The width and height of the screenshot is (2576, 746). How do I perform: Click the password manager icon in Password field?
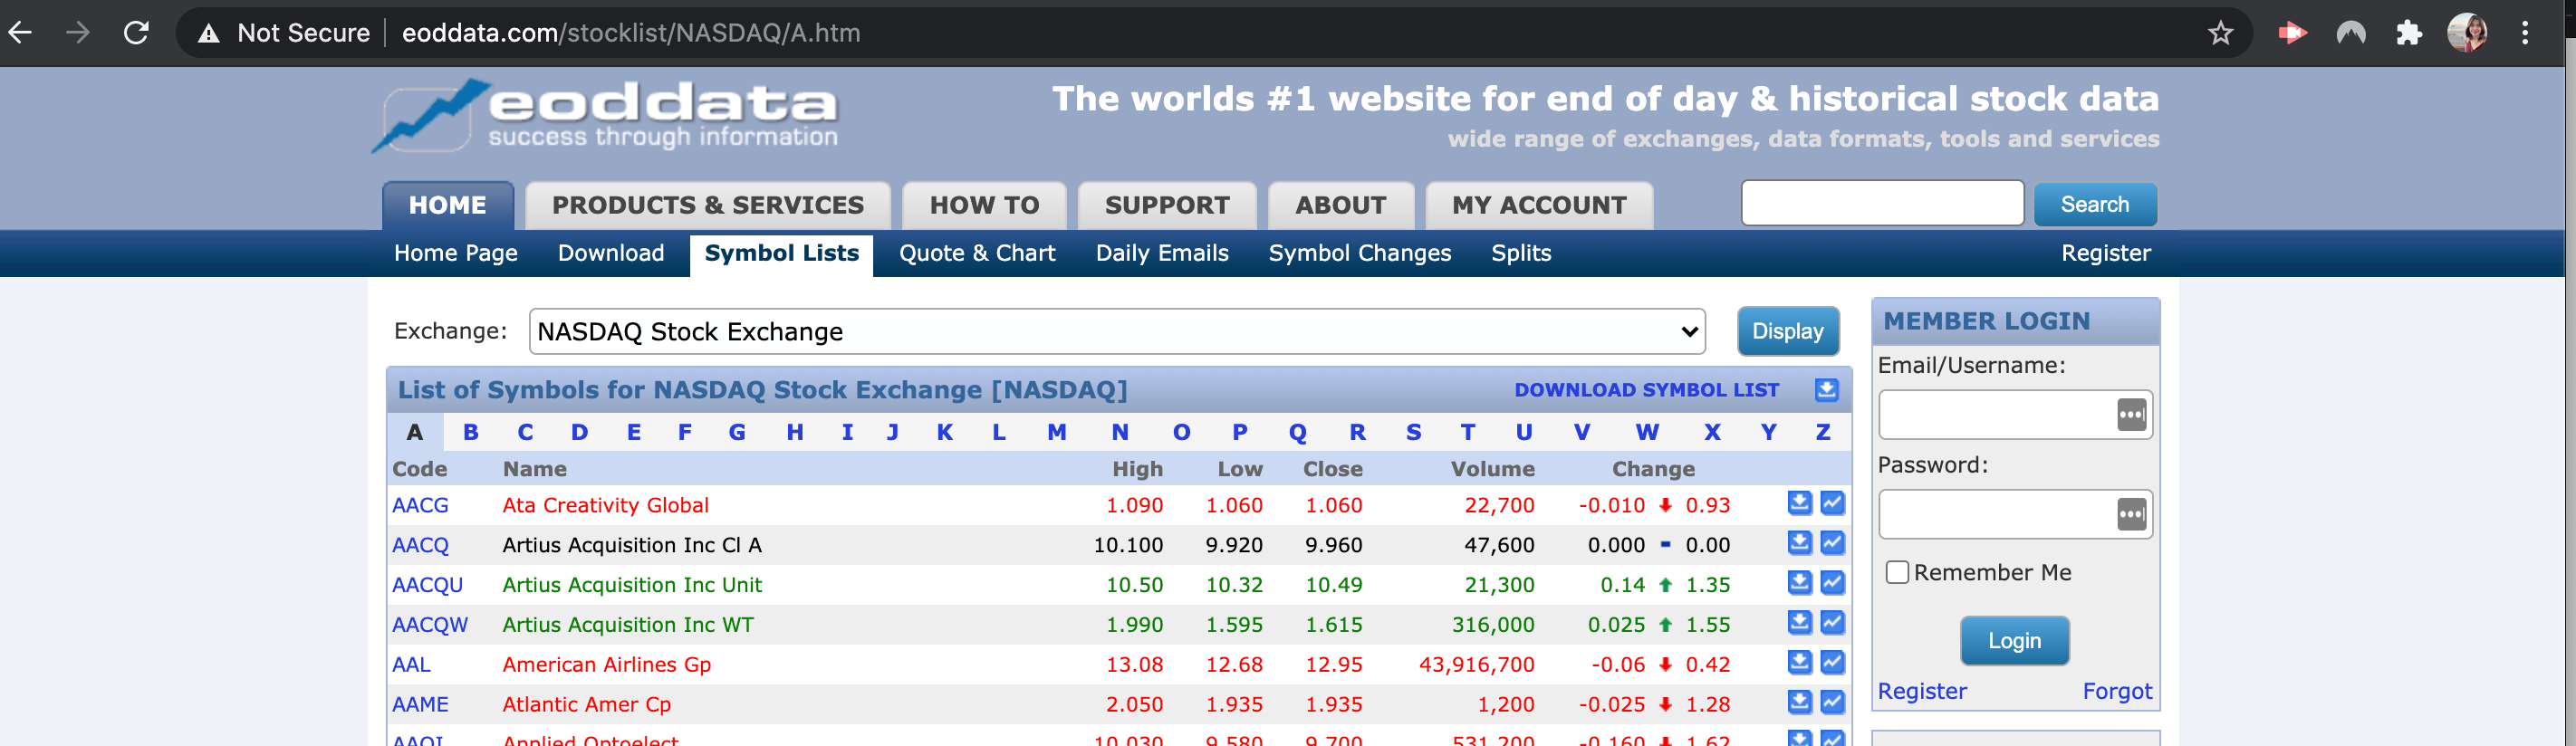[x=2131, y=514]
